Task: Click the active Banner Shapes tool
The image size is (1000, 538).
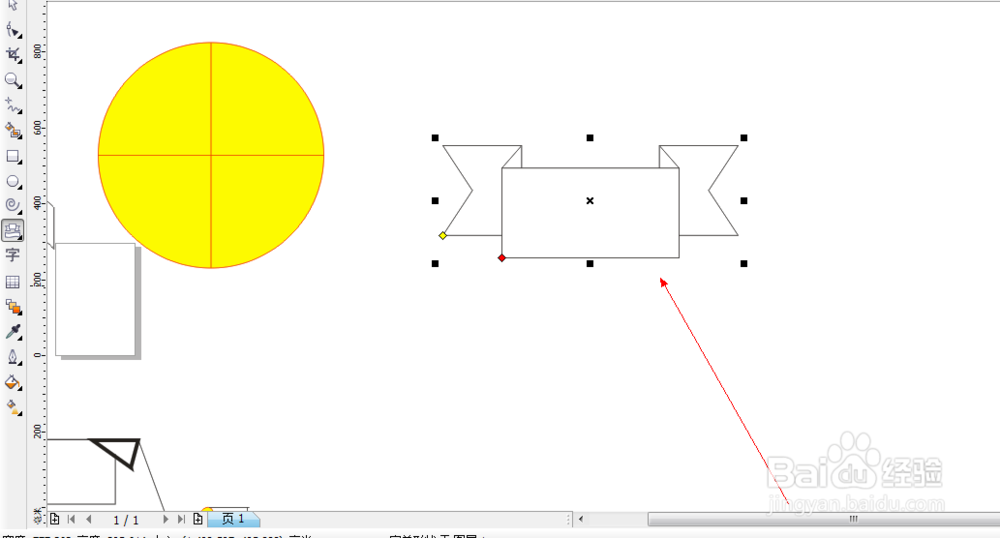Action: pyautogui.click(x=13, y=231)
